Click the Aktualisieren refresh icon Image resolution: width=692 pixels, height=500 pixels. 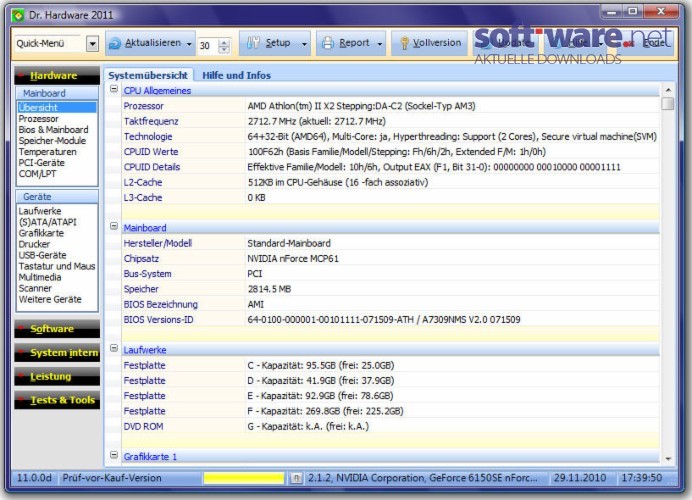click(115, 43)
